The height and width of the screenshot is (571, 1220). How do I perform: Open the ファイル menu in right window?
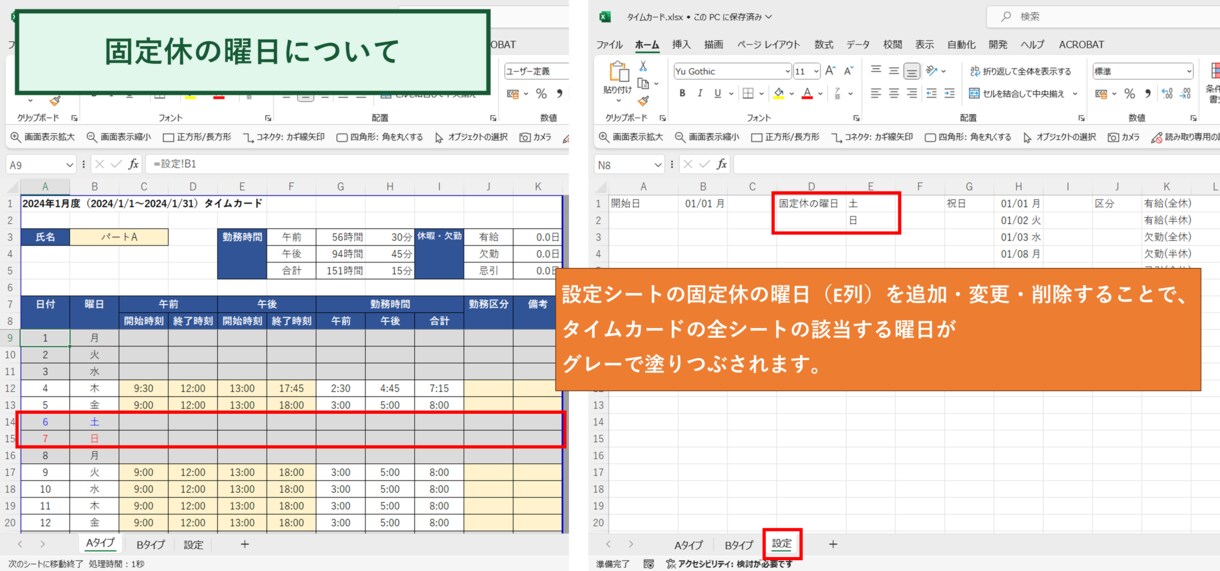(609, 44)
